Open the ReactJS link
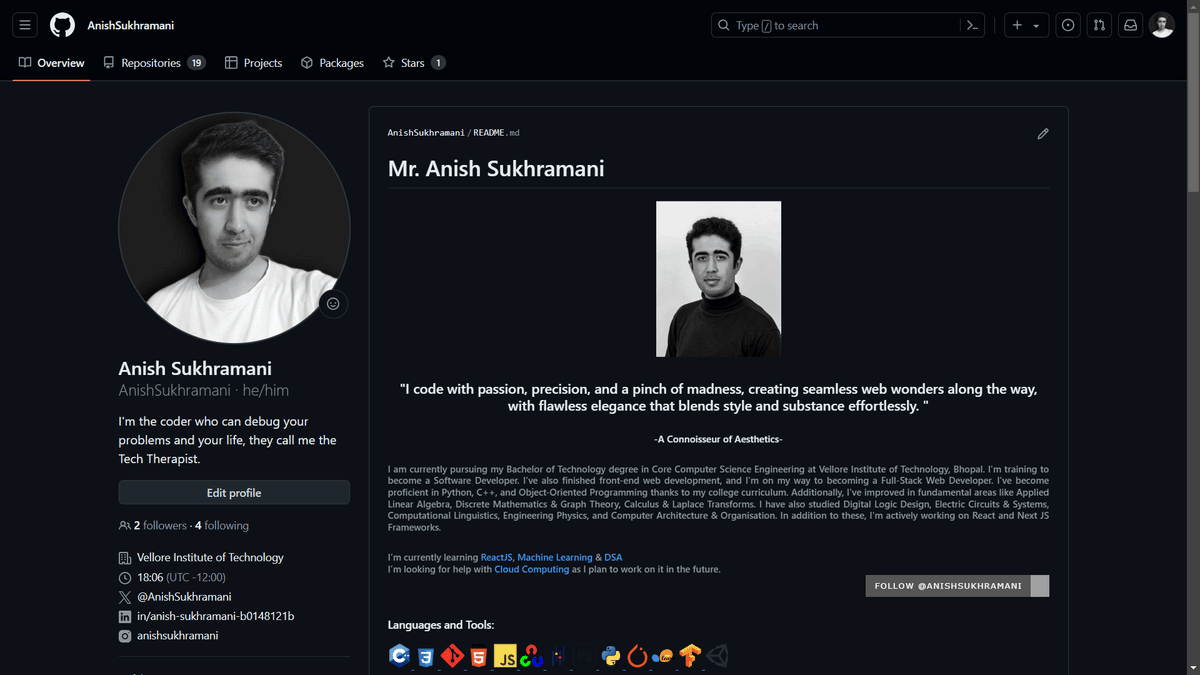 (497, 557)
